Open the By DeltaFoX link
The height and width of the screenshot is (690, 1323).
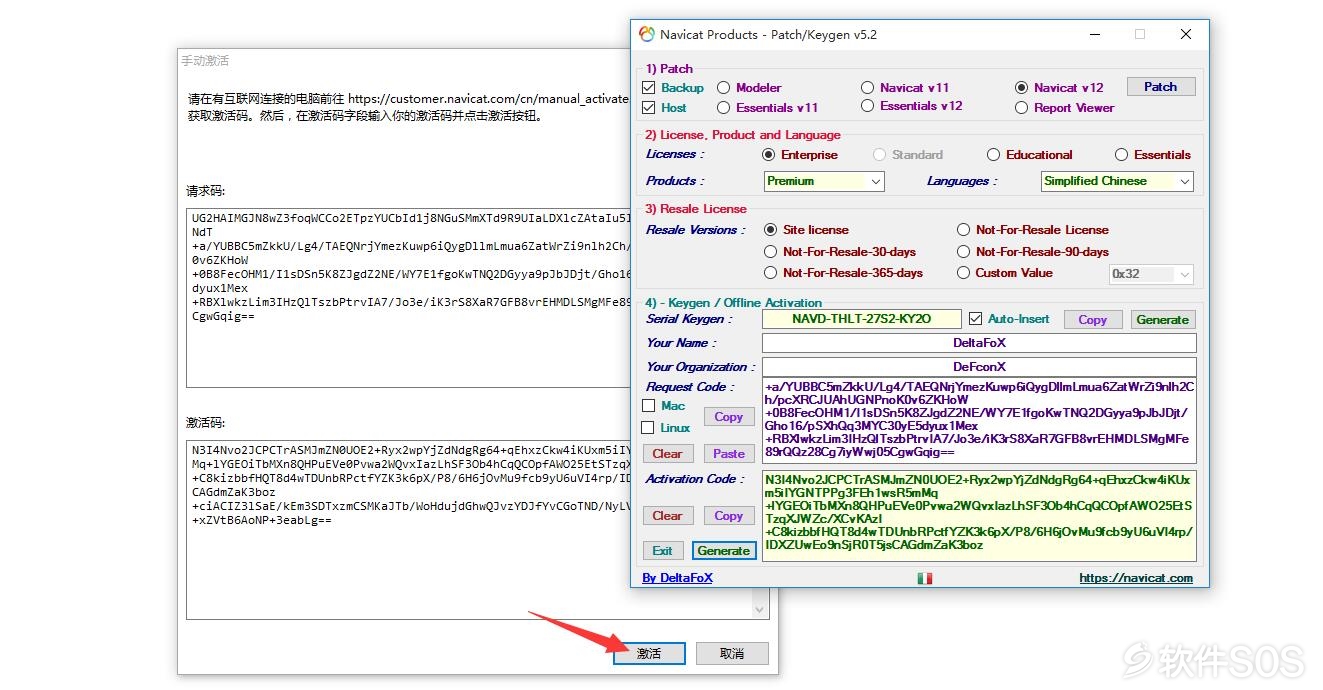pos(677,578)
